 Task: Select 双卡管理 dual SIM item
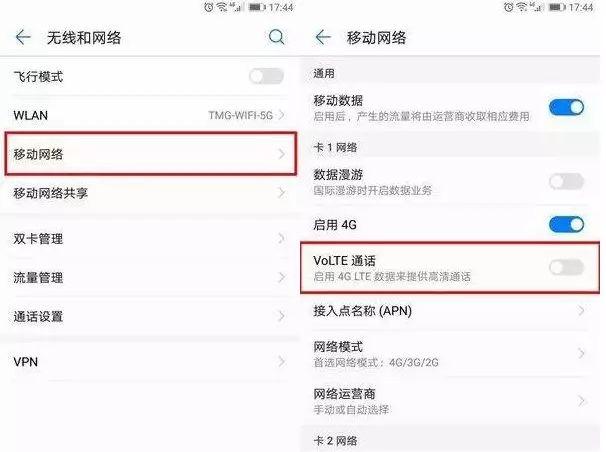150,238
